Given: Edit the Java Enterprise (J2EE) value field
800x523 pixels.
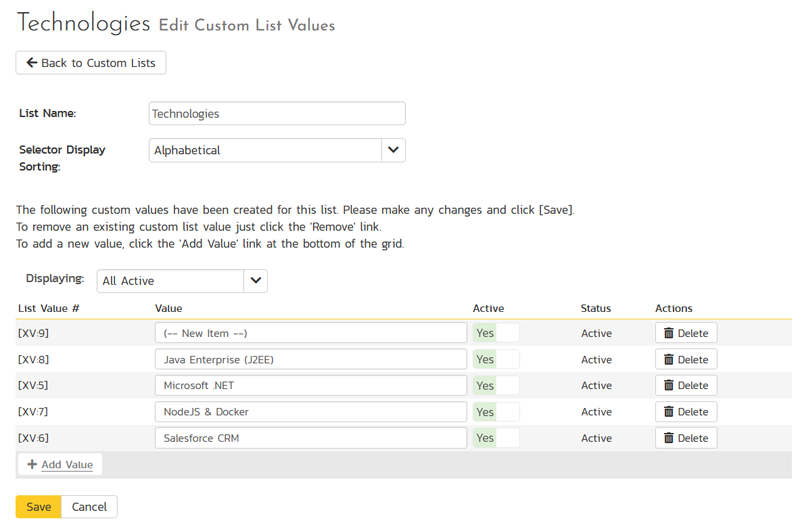Looking at the screenshot, I should (x=311, y=359).
